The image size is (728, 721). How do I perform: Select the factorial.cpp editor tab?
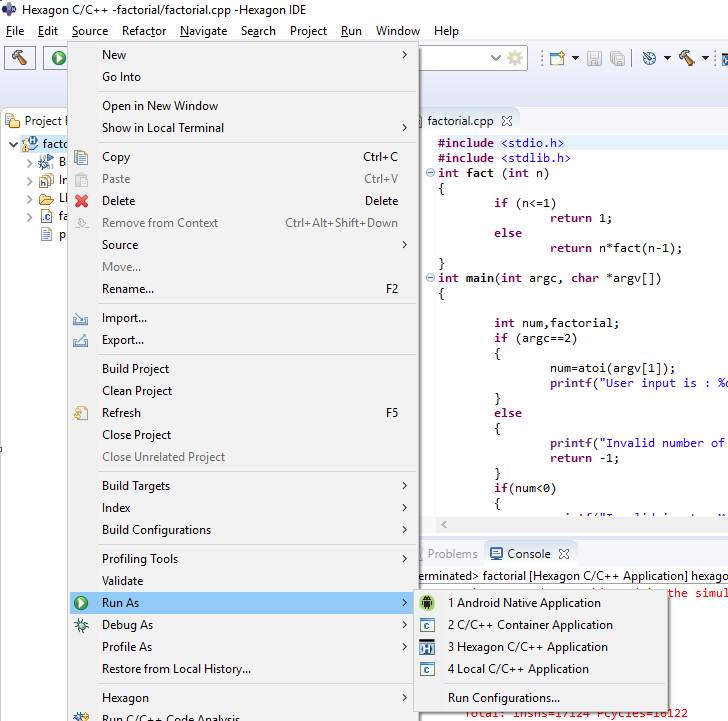point(460,121)
